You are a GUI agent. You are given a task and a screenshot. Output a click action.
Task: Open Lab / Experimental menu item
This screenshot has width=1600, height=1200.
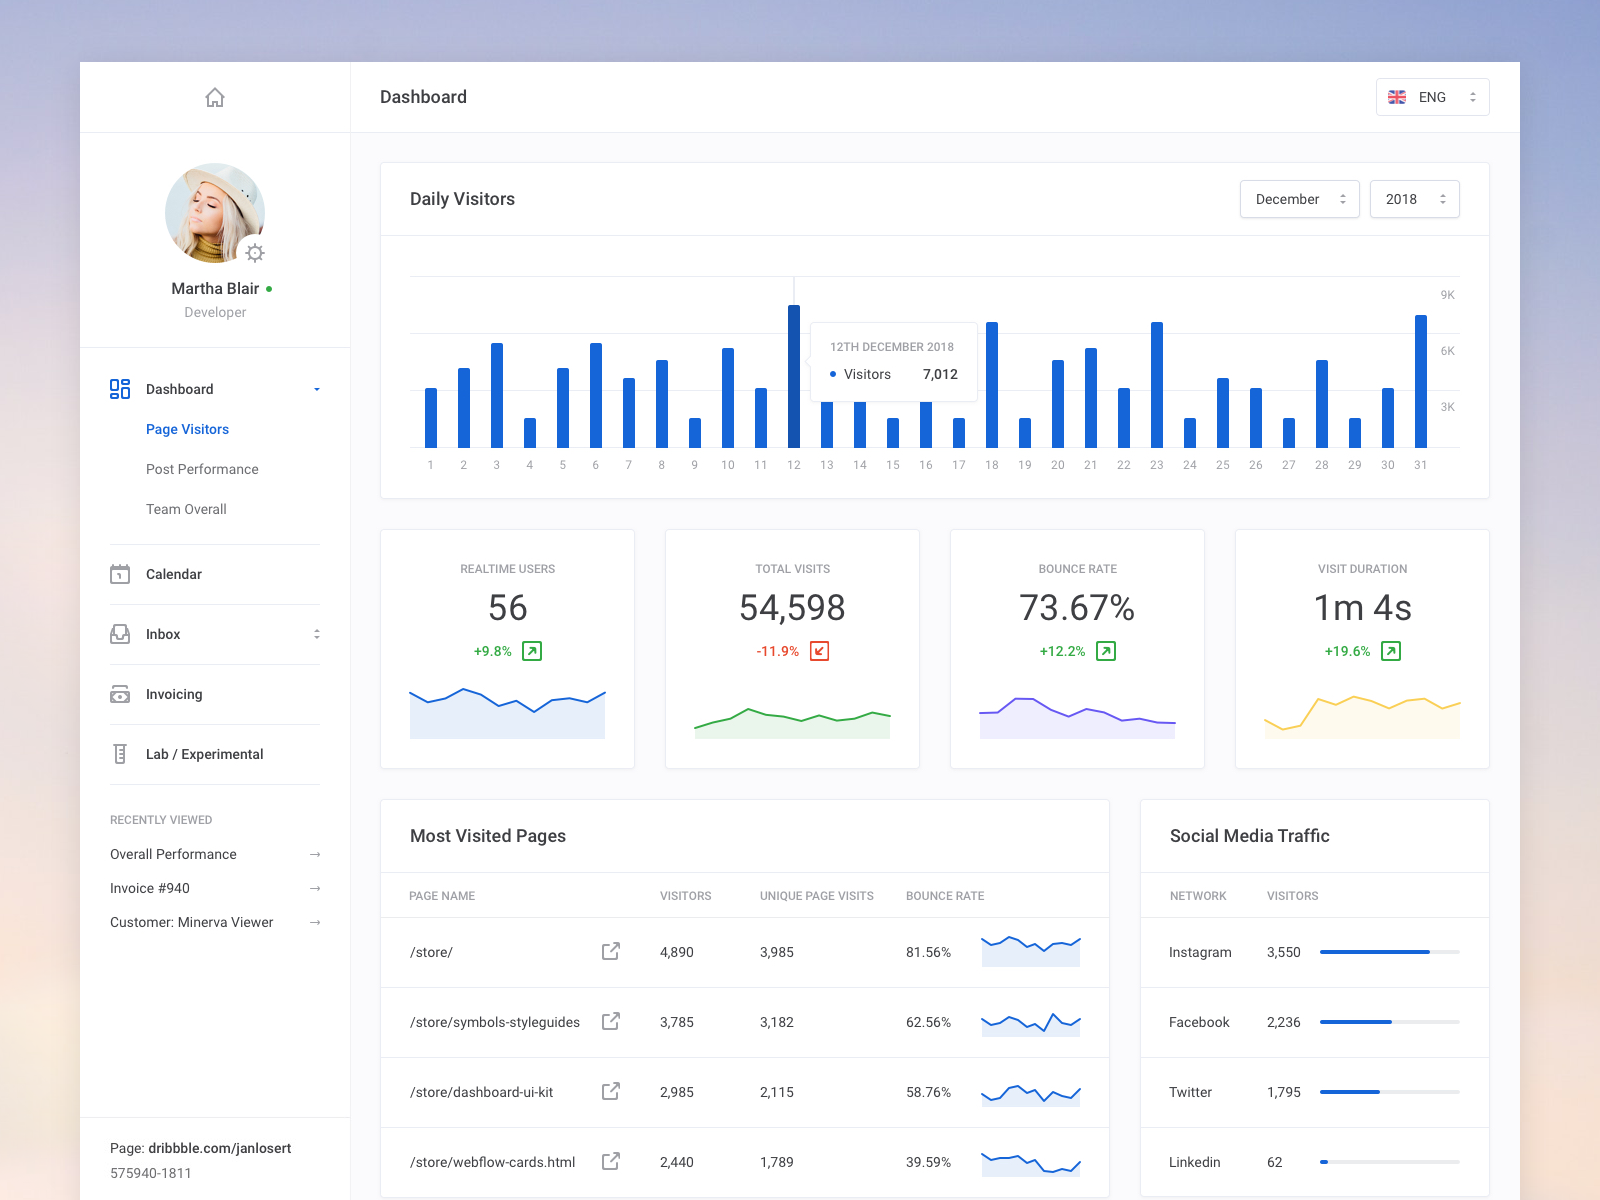coord(205,754)
